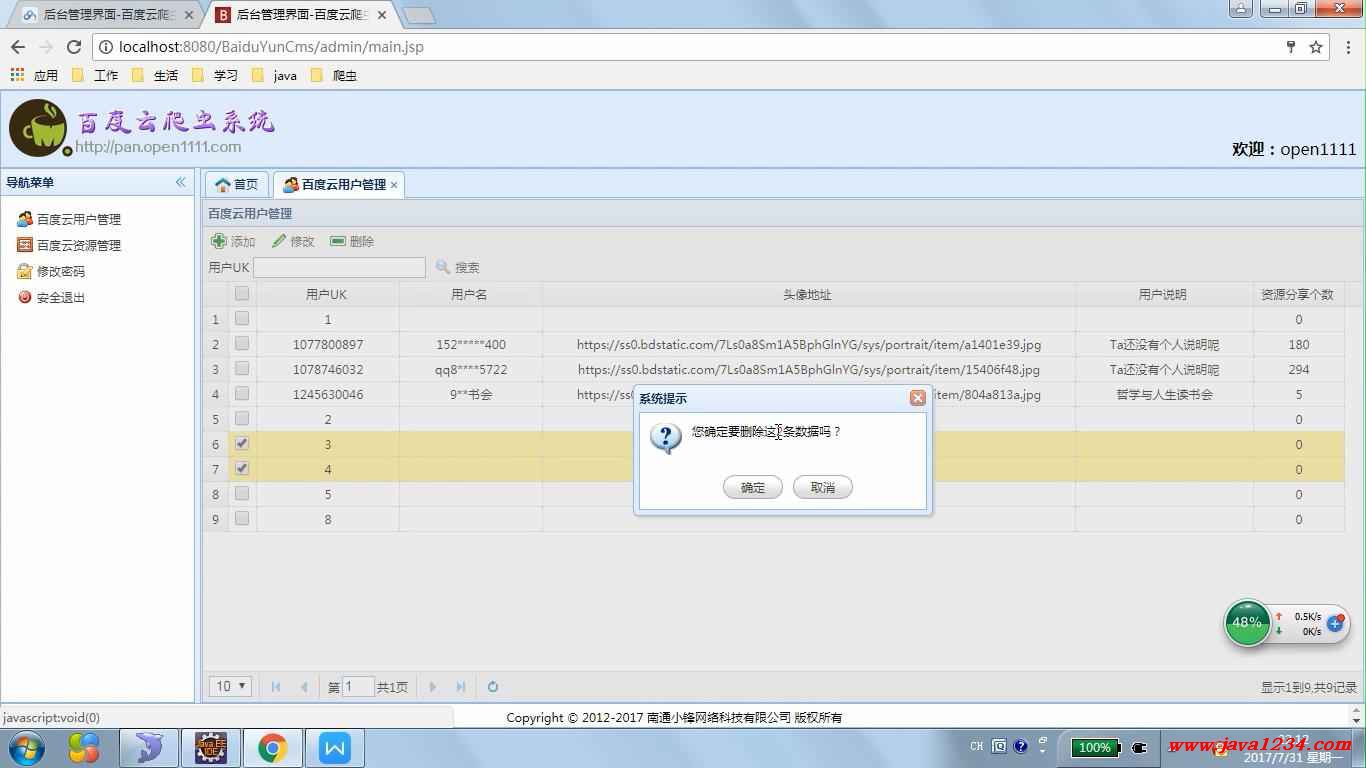
Task: Click the 头像地址 column header
Action: point(808,294)
